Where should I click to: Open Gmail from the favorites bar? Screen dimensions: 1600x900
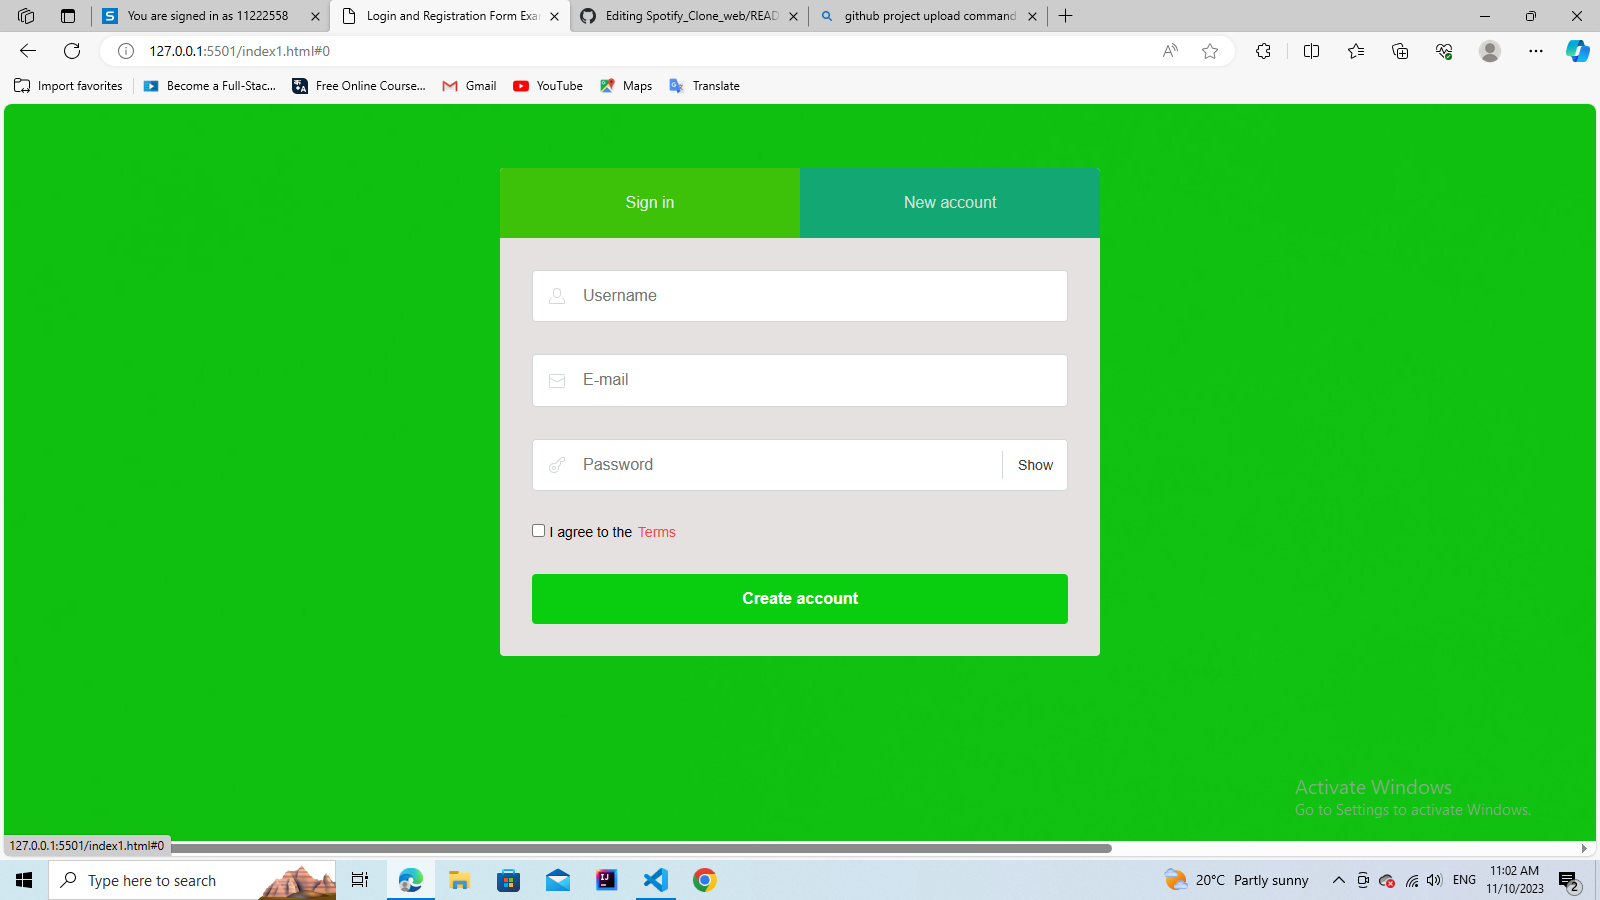point(468,86)
